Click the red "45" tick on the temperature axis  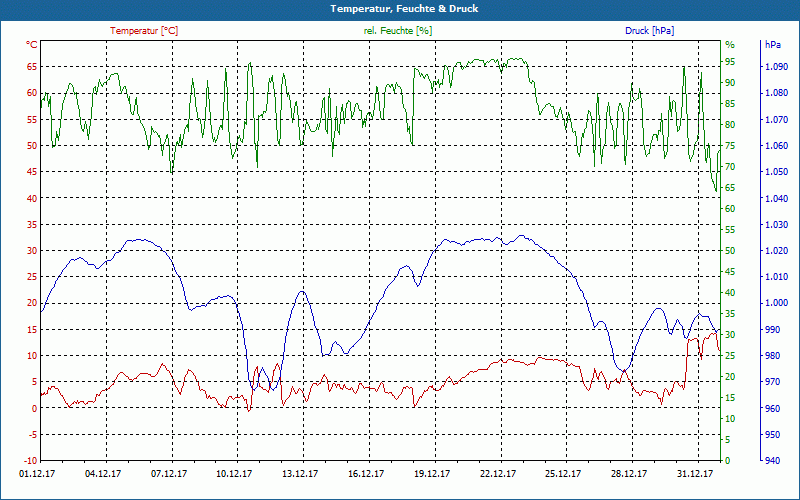click(32, 172)
